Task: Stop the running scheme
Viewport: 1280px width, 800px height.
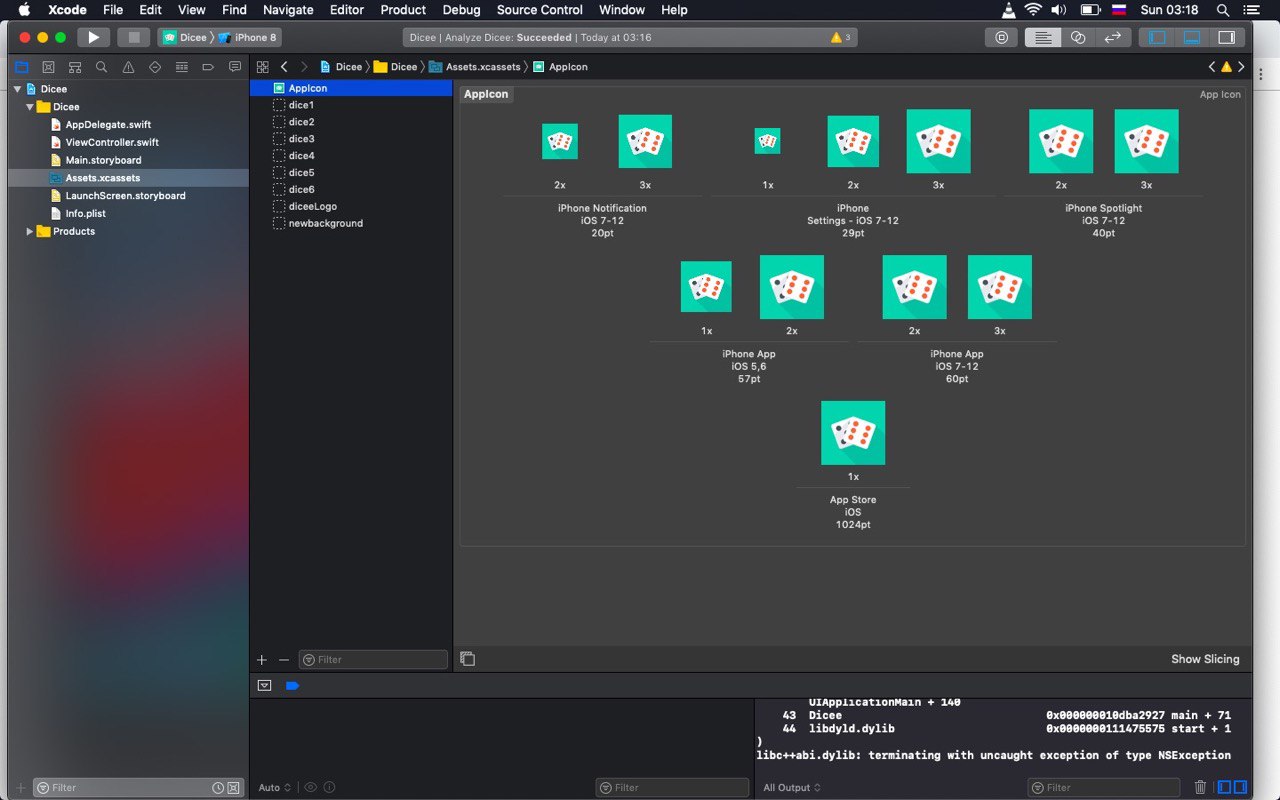Action: click(x=133, y=37)
